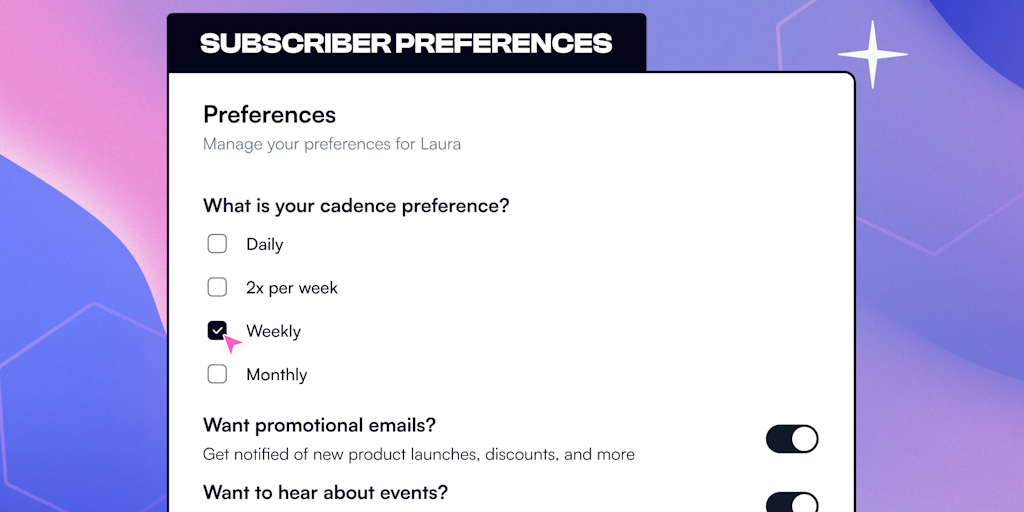This screenshot has height=512, width=1024.
Task: Click the "Want promotional emails?" label
Action: (319, 425)
